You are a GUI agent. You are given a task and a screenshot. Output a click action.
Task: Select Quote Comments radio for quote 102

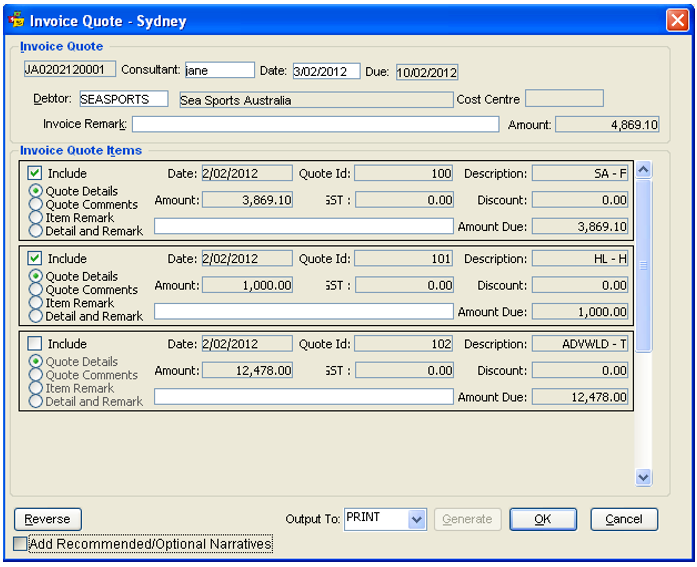click(36, 375)
